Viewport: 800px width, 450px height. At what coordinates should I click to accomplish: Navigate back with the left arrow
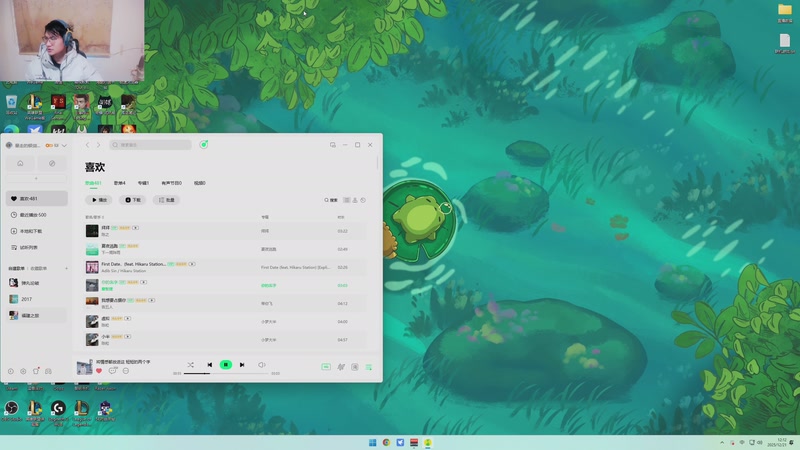pyautogui.click(x=87, y=145)
